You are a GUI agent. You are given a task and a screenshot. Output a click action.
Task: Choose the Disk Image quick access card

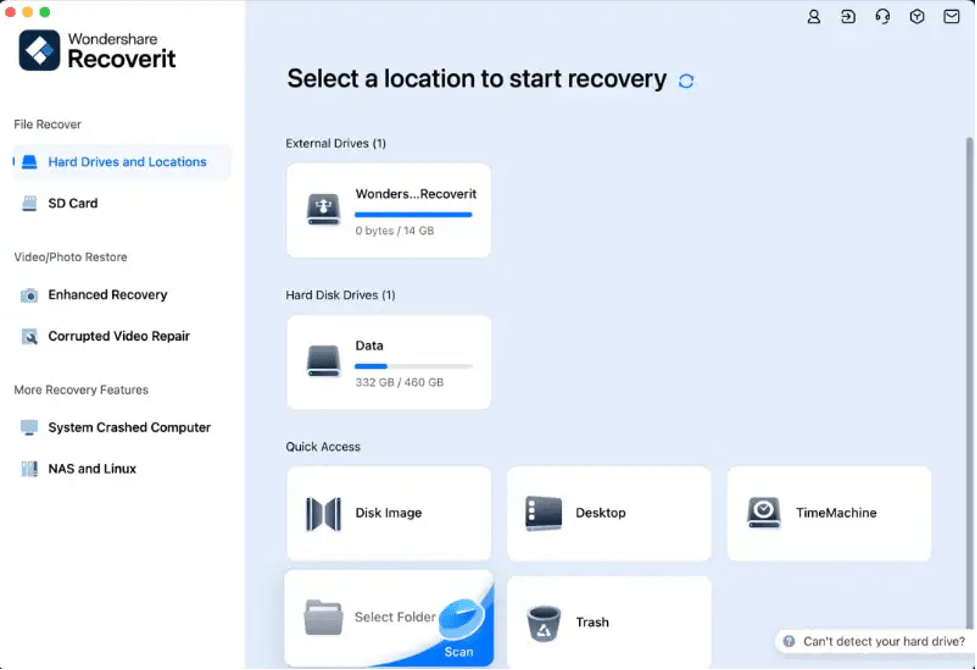[x=389, y=514]
